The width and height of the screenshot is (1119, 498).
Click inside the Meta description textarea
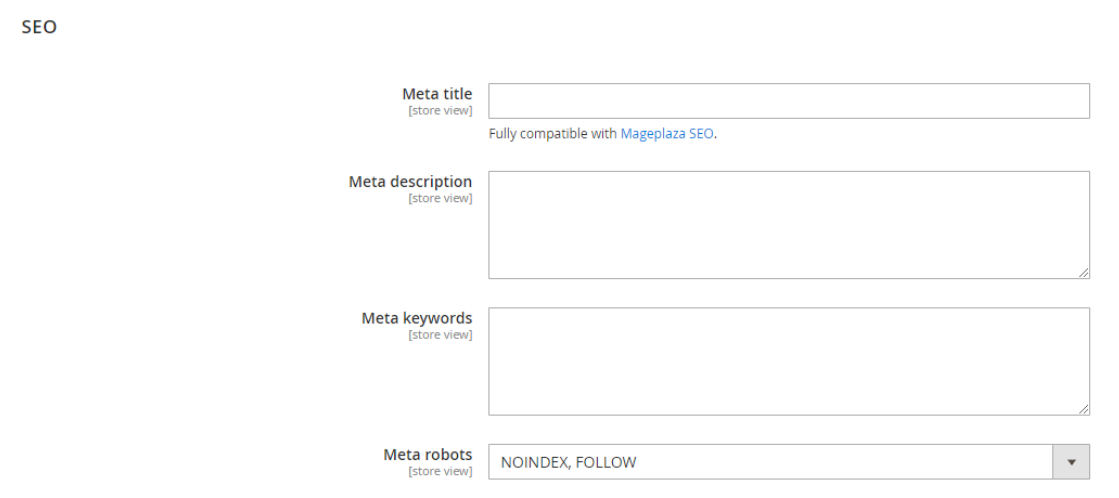(788, 224)
